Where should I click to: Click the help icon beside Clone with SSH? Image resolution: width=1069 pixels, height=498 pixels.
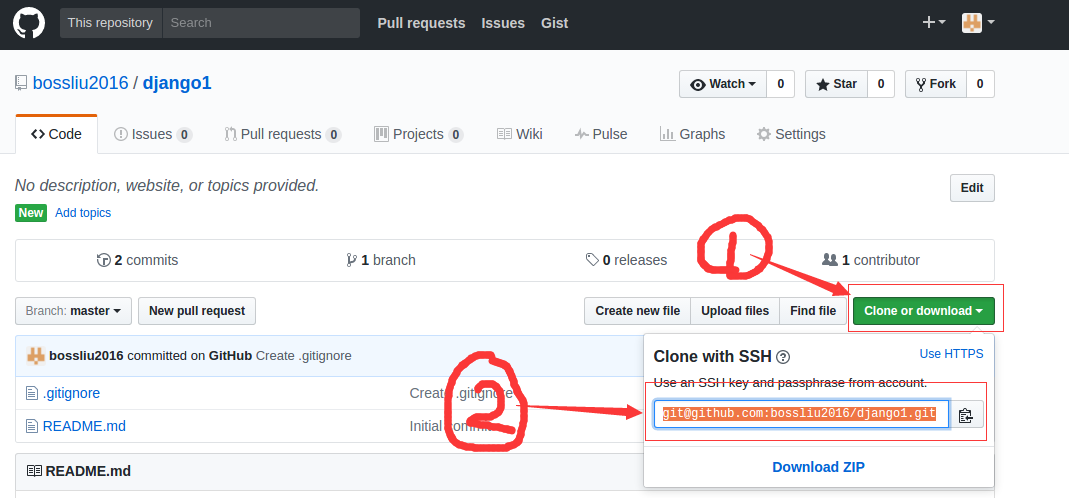click(783, 357)
